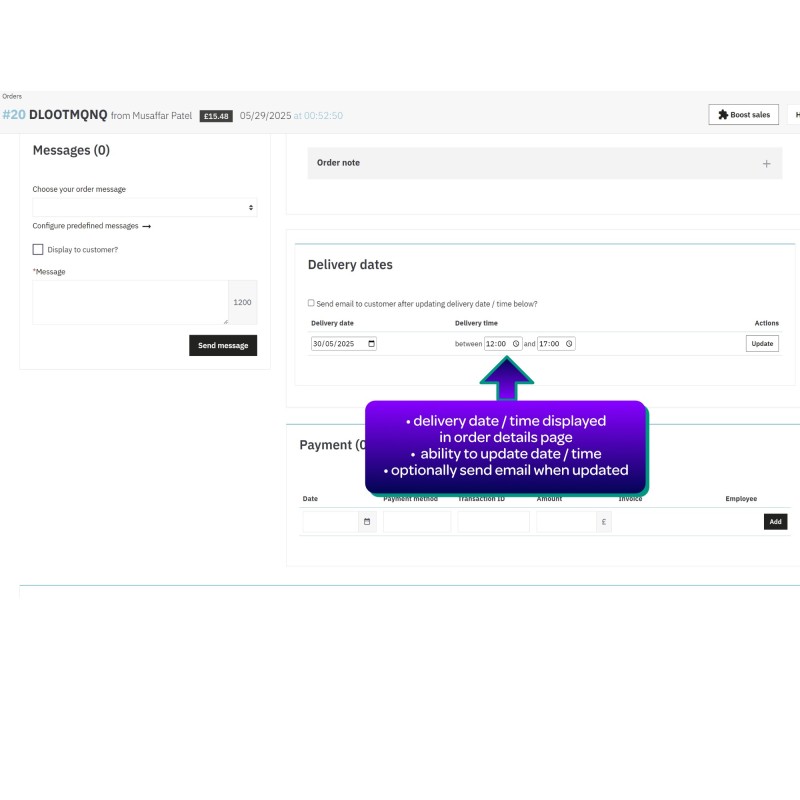Click the 17:00 end time field
The height and width of the screenshot is (800, 800).
556,344
